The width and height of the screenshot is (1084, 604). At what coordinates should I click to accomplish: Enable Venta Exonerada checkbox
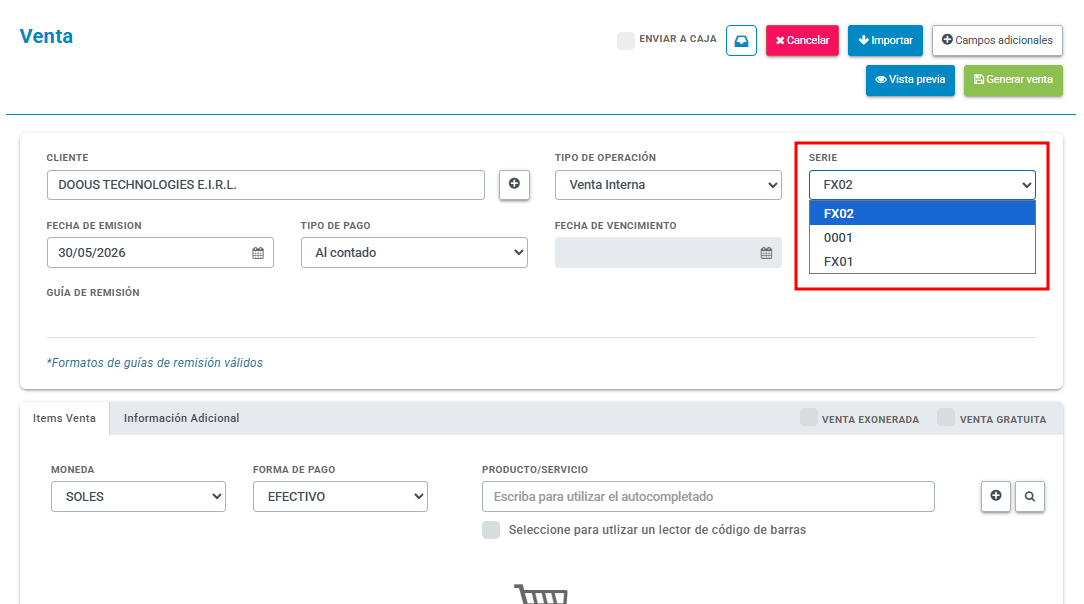click(x=808, y=417)
